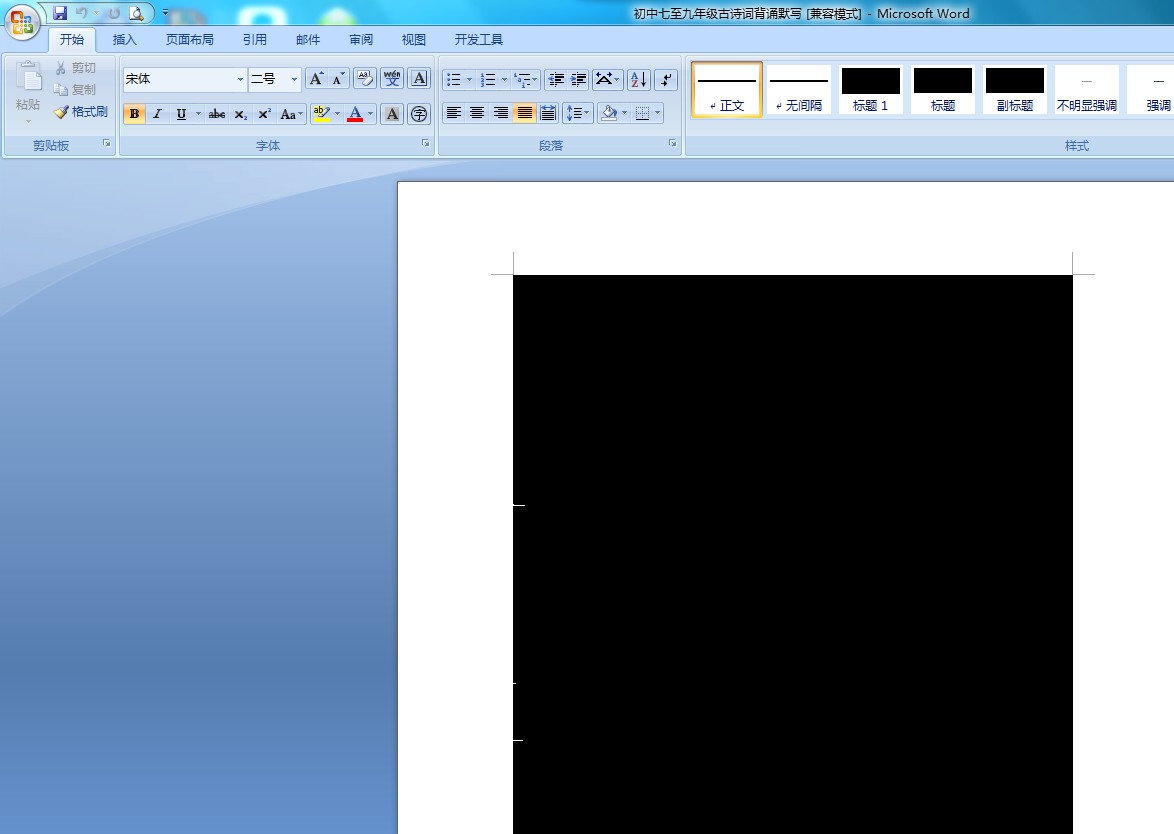This screenshot has width=1174, height=834.
Task: Open the 字体 dialog launcher
Action: click(x=425, y=143)
